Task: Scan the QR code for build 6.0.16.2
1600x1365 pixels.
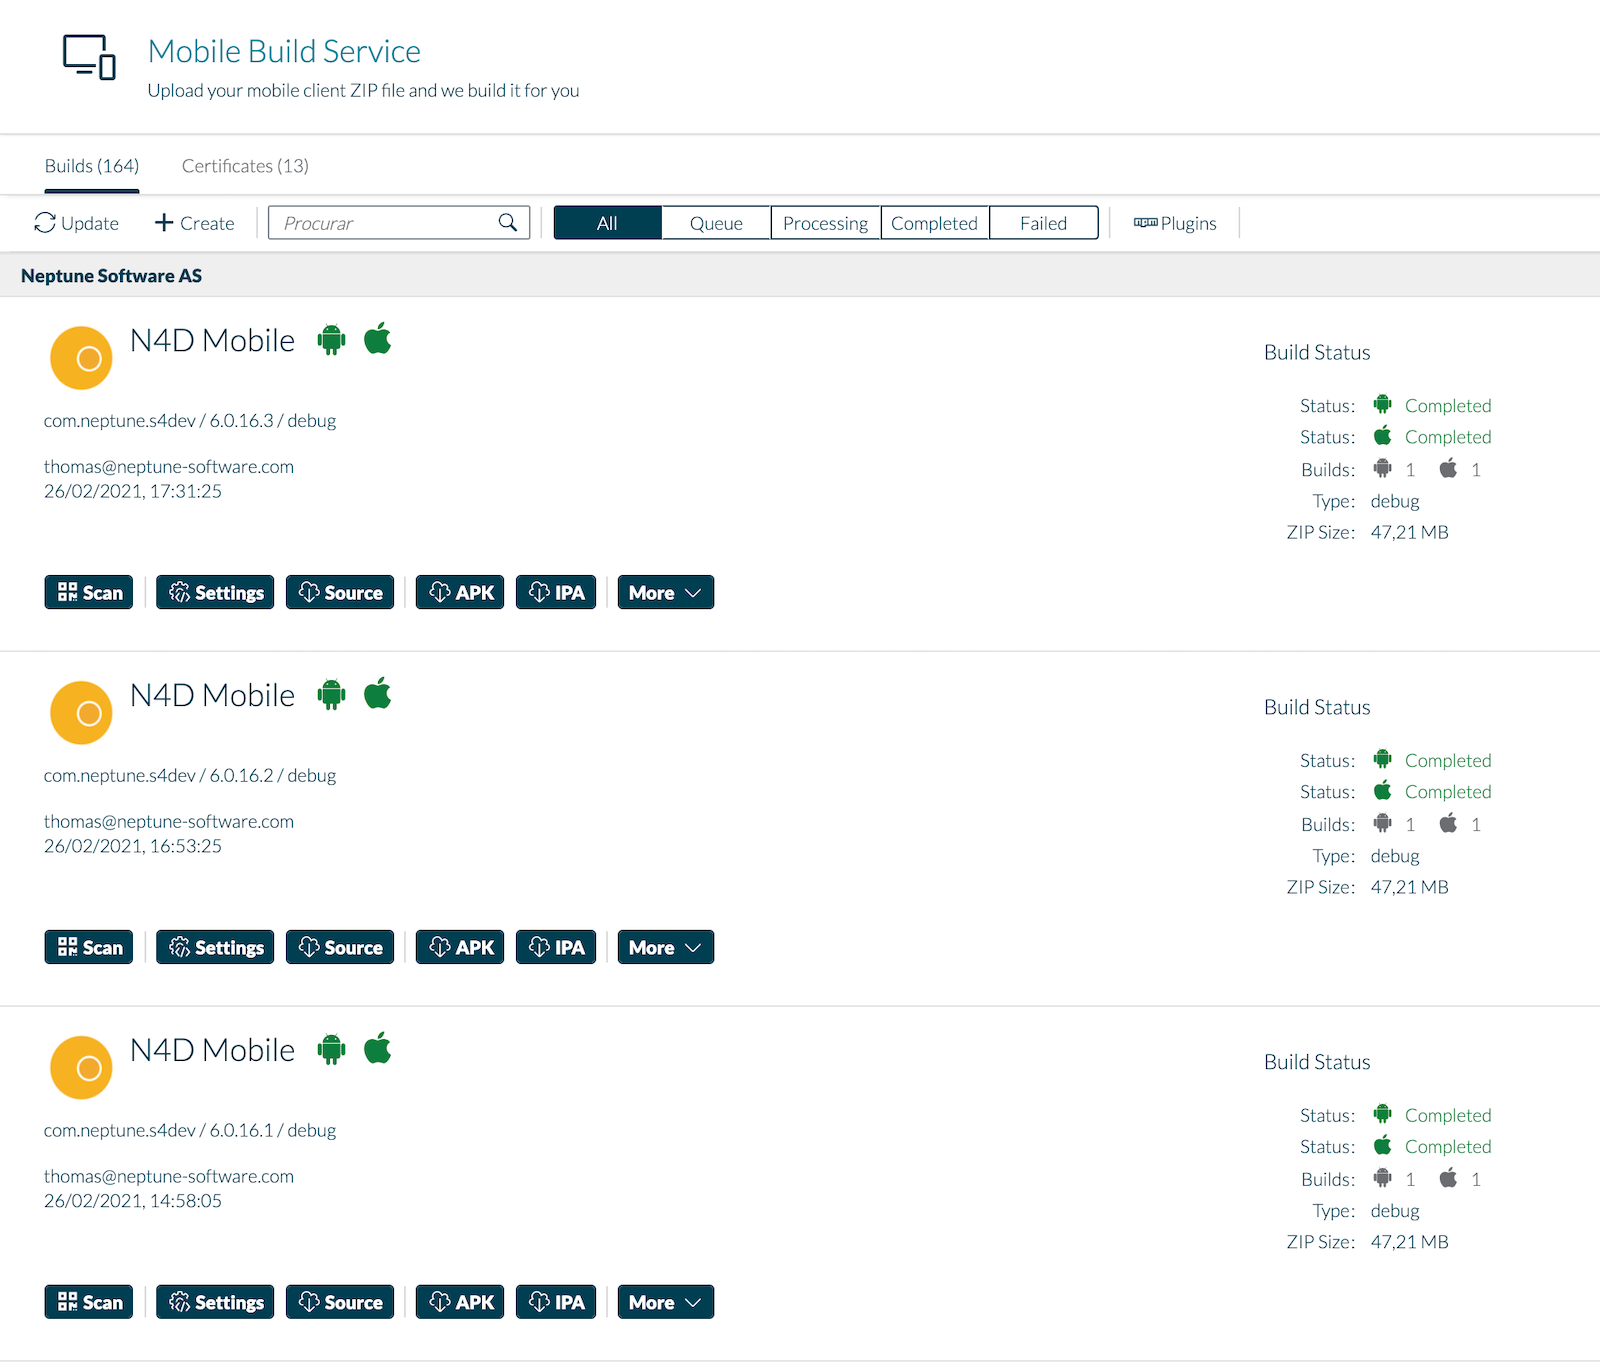Action: [89, 947]
